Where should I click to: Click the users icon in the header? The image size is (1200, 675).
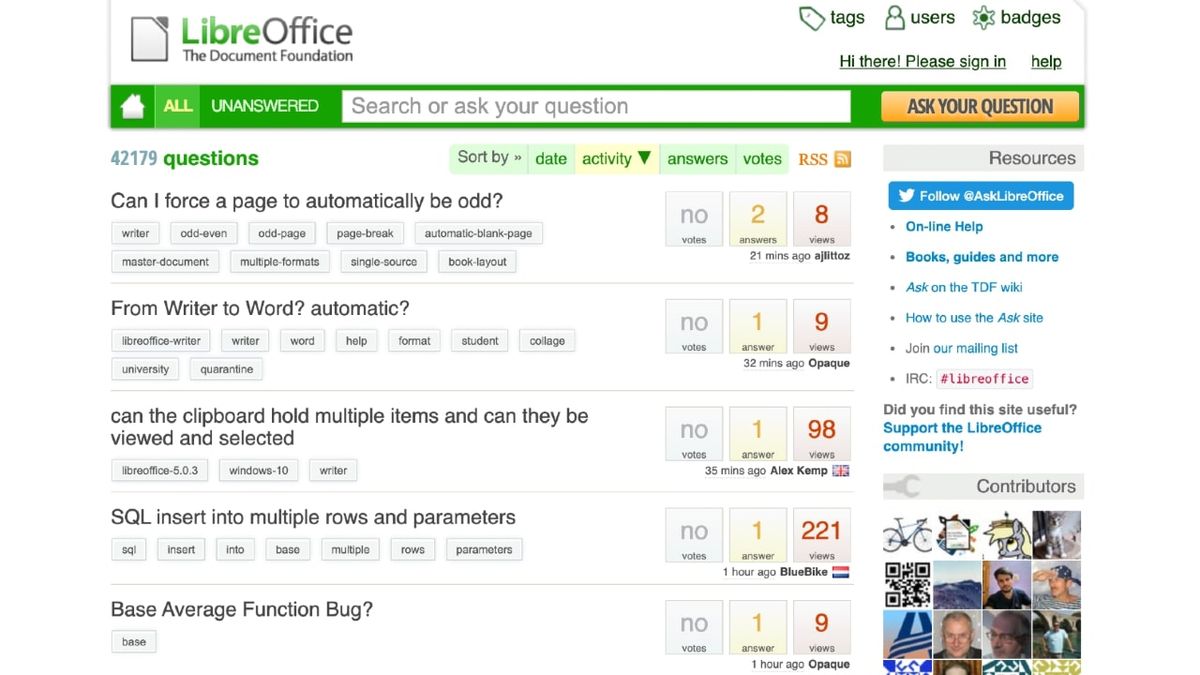[x=893, y=17]
